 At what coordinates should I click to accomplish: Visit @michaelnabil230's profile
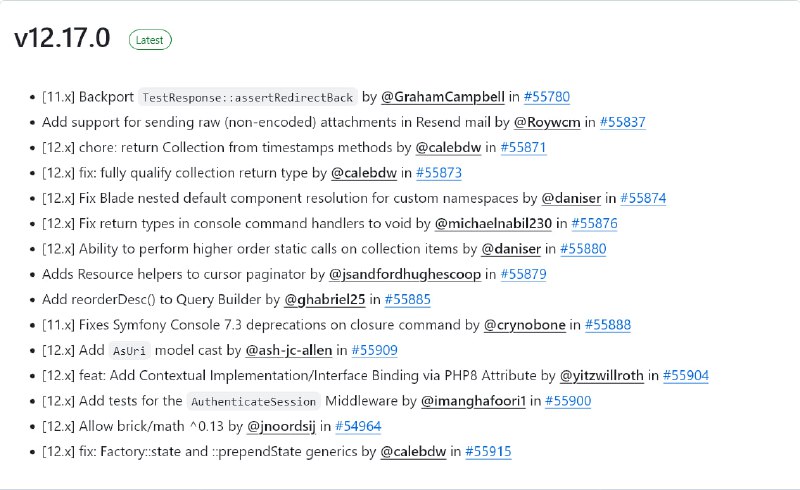tap(493, 224)
